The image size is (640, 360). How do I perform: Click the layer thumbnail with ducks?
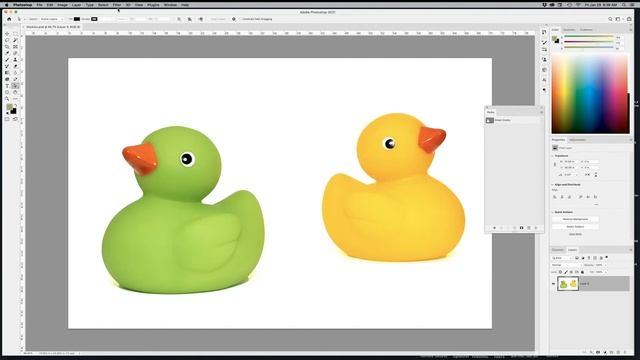(x=568, y=284)
